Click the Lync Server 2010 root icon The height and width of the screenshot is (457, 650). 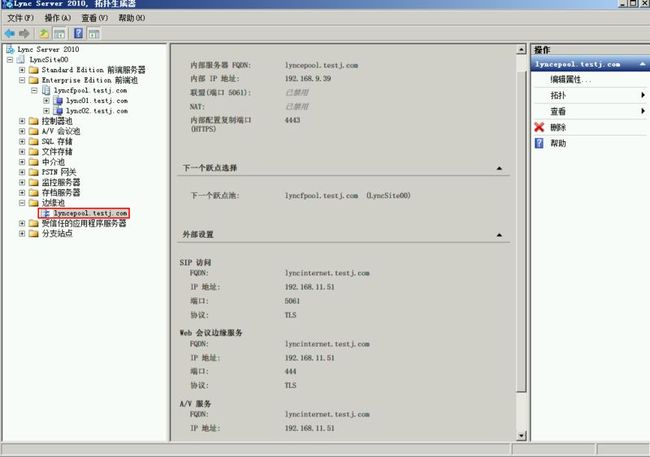coord(10,49)
